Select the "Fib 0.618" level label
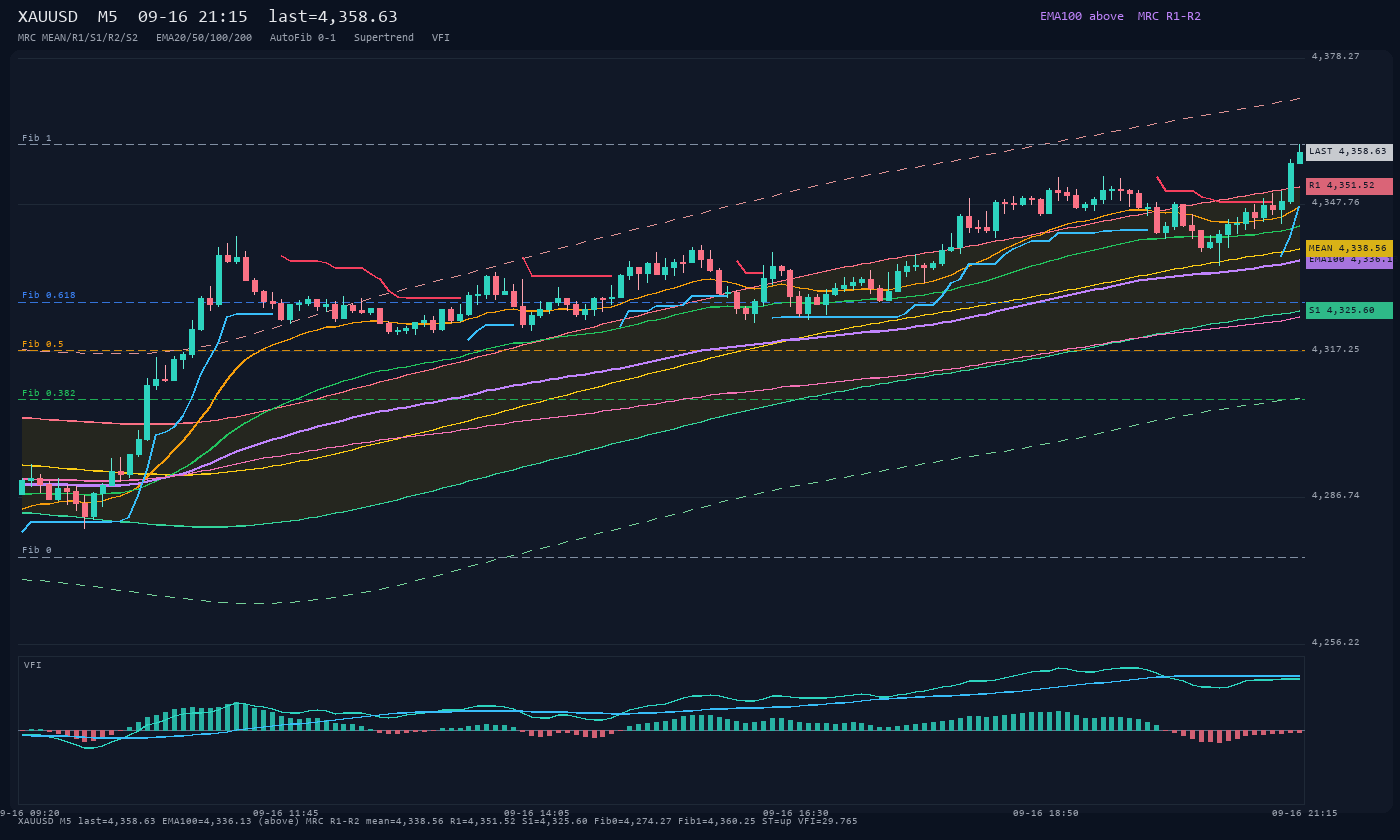This screenshot has height=840, width=1400. [49, 295]
